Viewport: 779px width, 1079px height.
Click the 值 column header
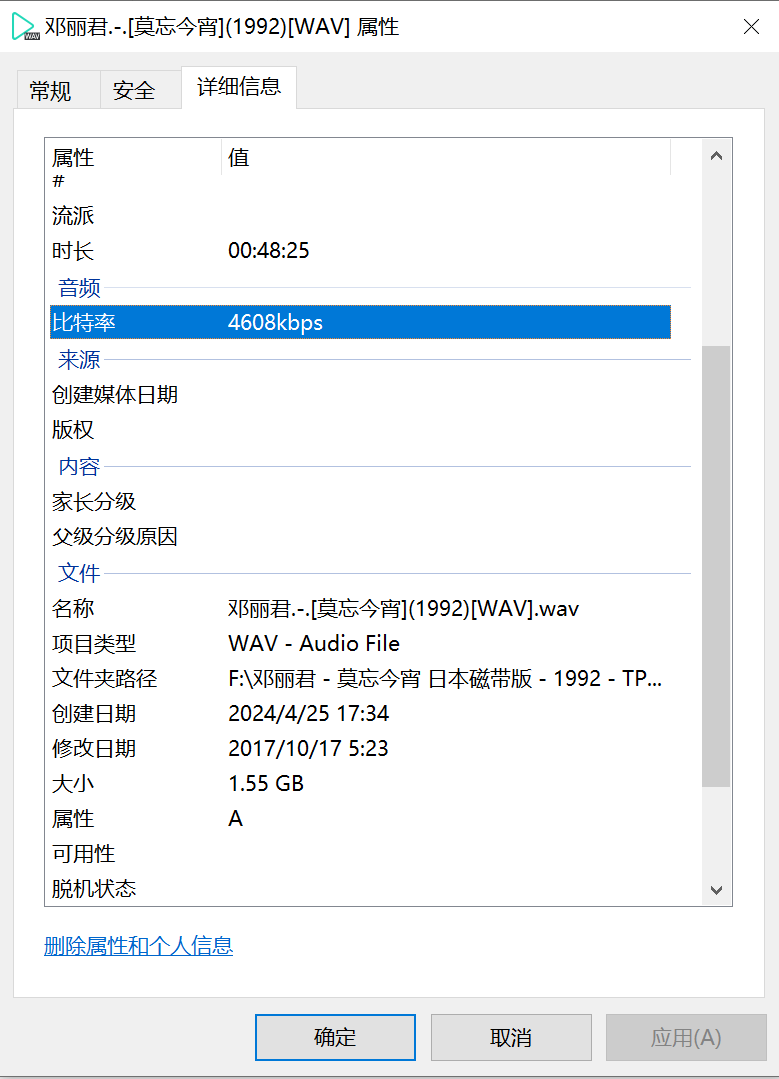pyautogui.click(x=446, y=158)
